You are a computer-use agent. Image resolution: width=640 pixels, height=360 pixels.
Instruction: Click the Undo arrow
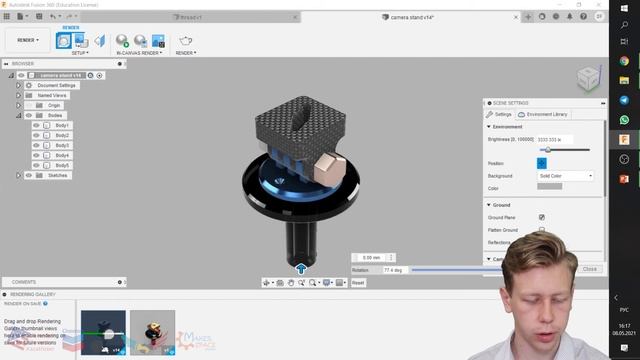click(x=53, y=16)
